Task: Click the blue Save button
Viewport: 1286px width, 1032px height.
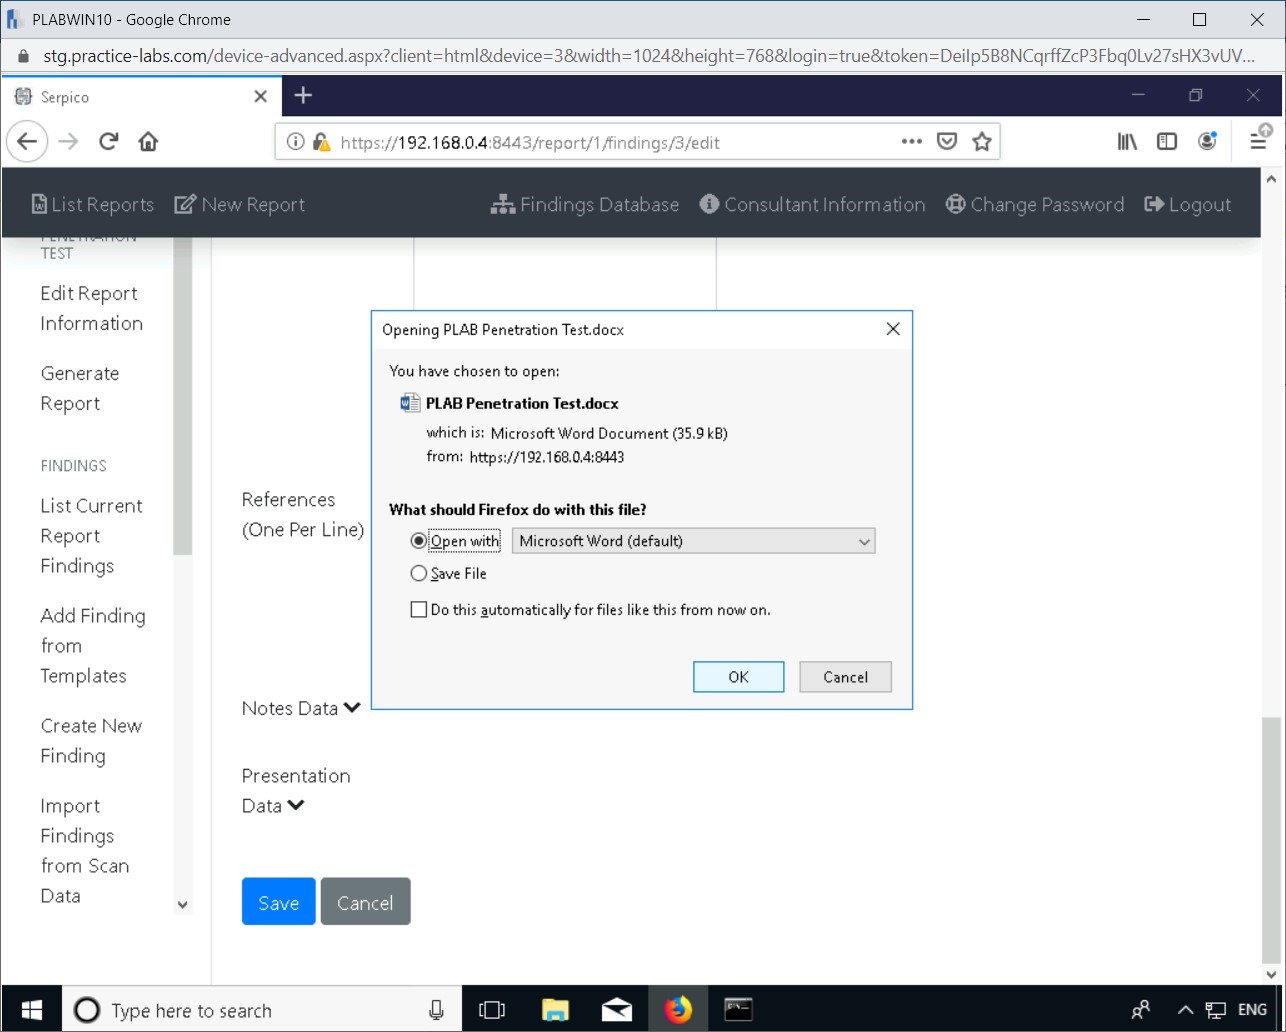Action: 278,902
